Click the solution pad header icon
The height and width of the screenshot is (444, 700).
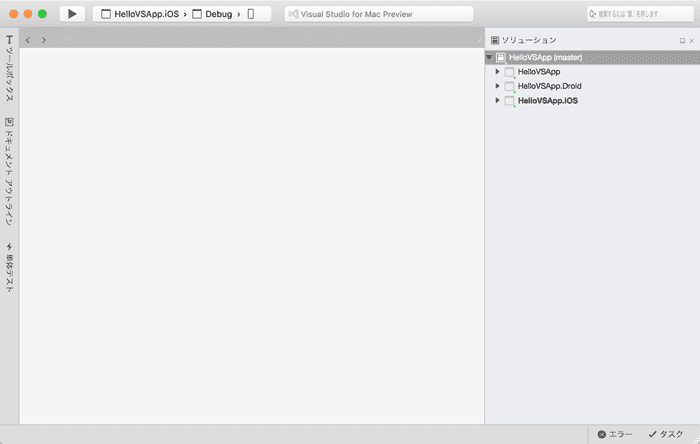(x=494, y=40)
